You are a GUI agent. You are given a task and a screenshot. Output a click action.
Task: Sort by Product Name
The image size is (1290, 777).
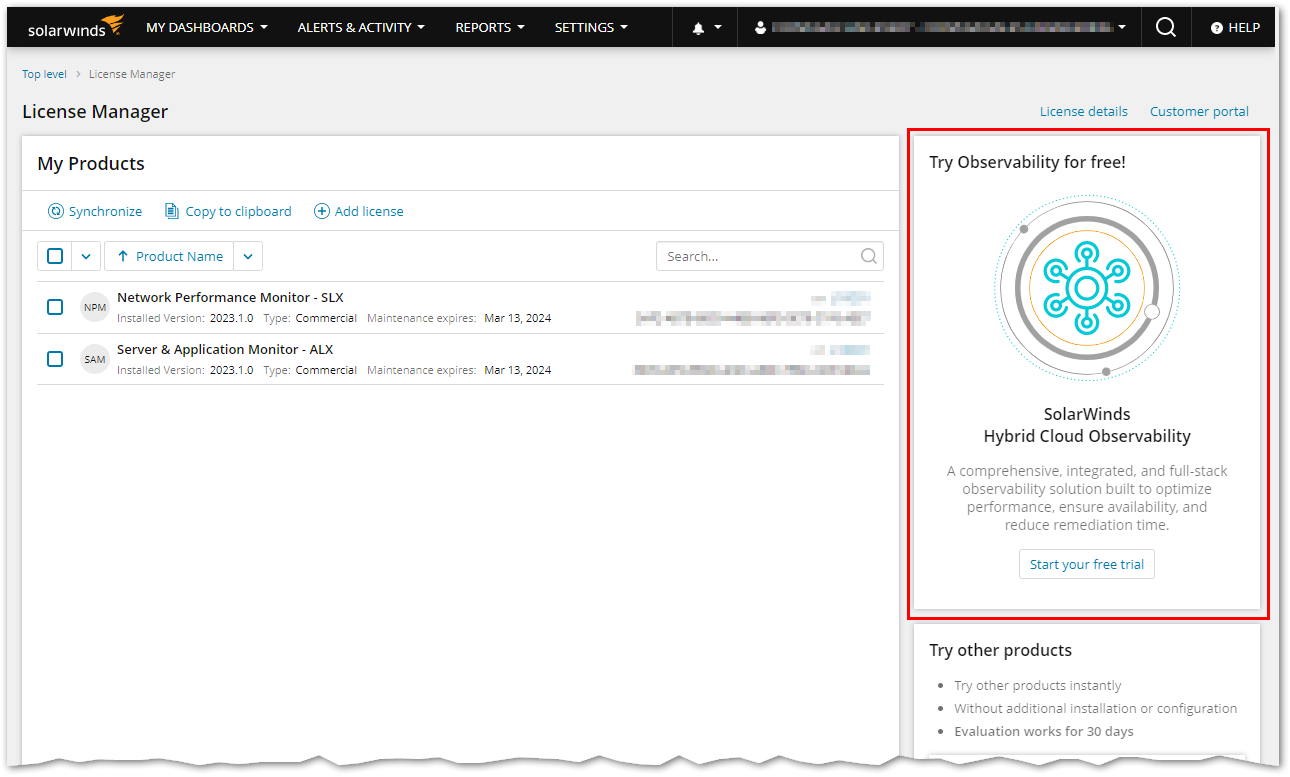(169, 256)
